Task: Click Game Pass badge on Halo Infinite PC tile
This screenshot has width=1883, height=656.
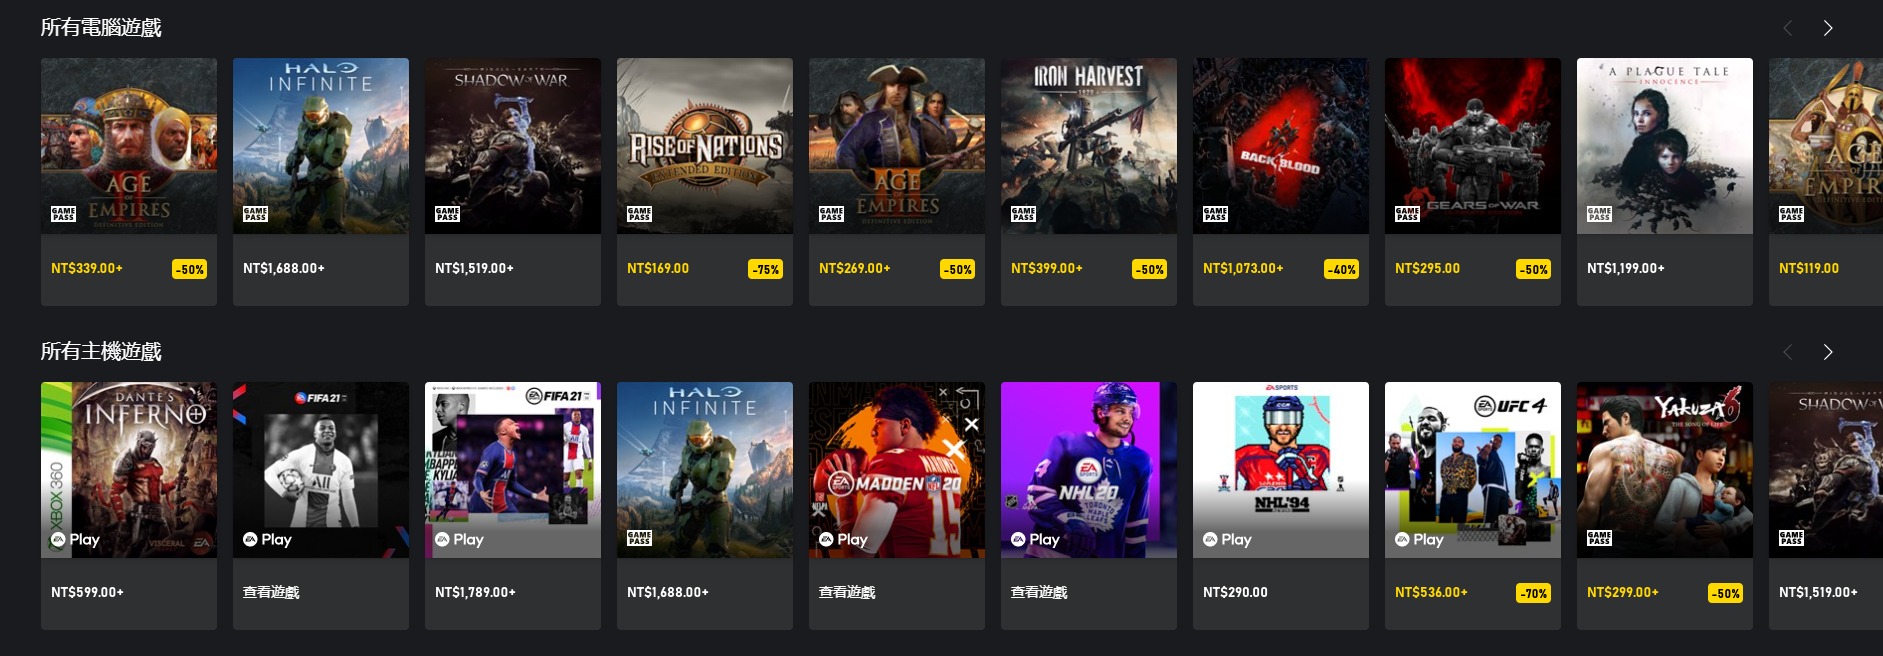Action: (255, 214)
